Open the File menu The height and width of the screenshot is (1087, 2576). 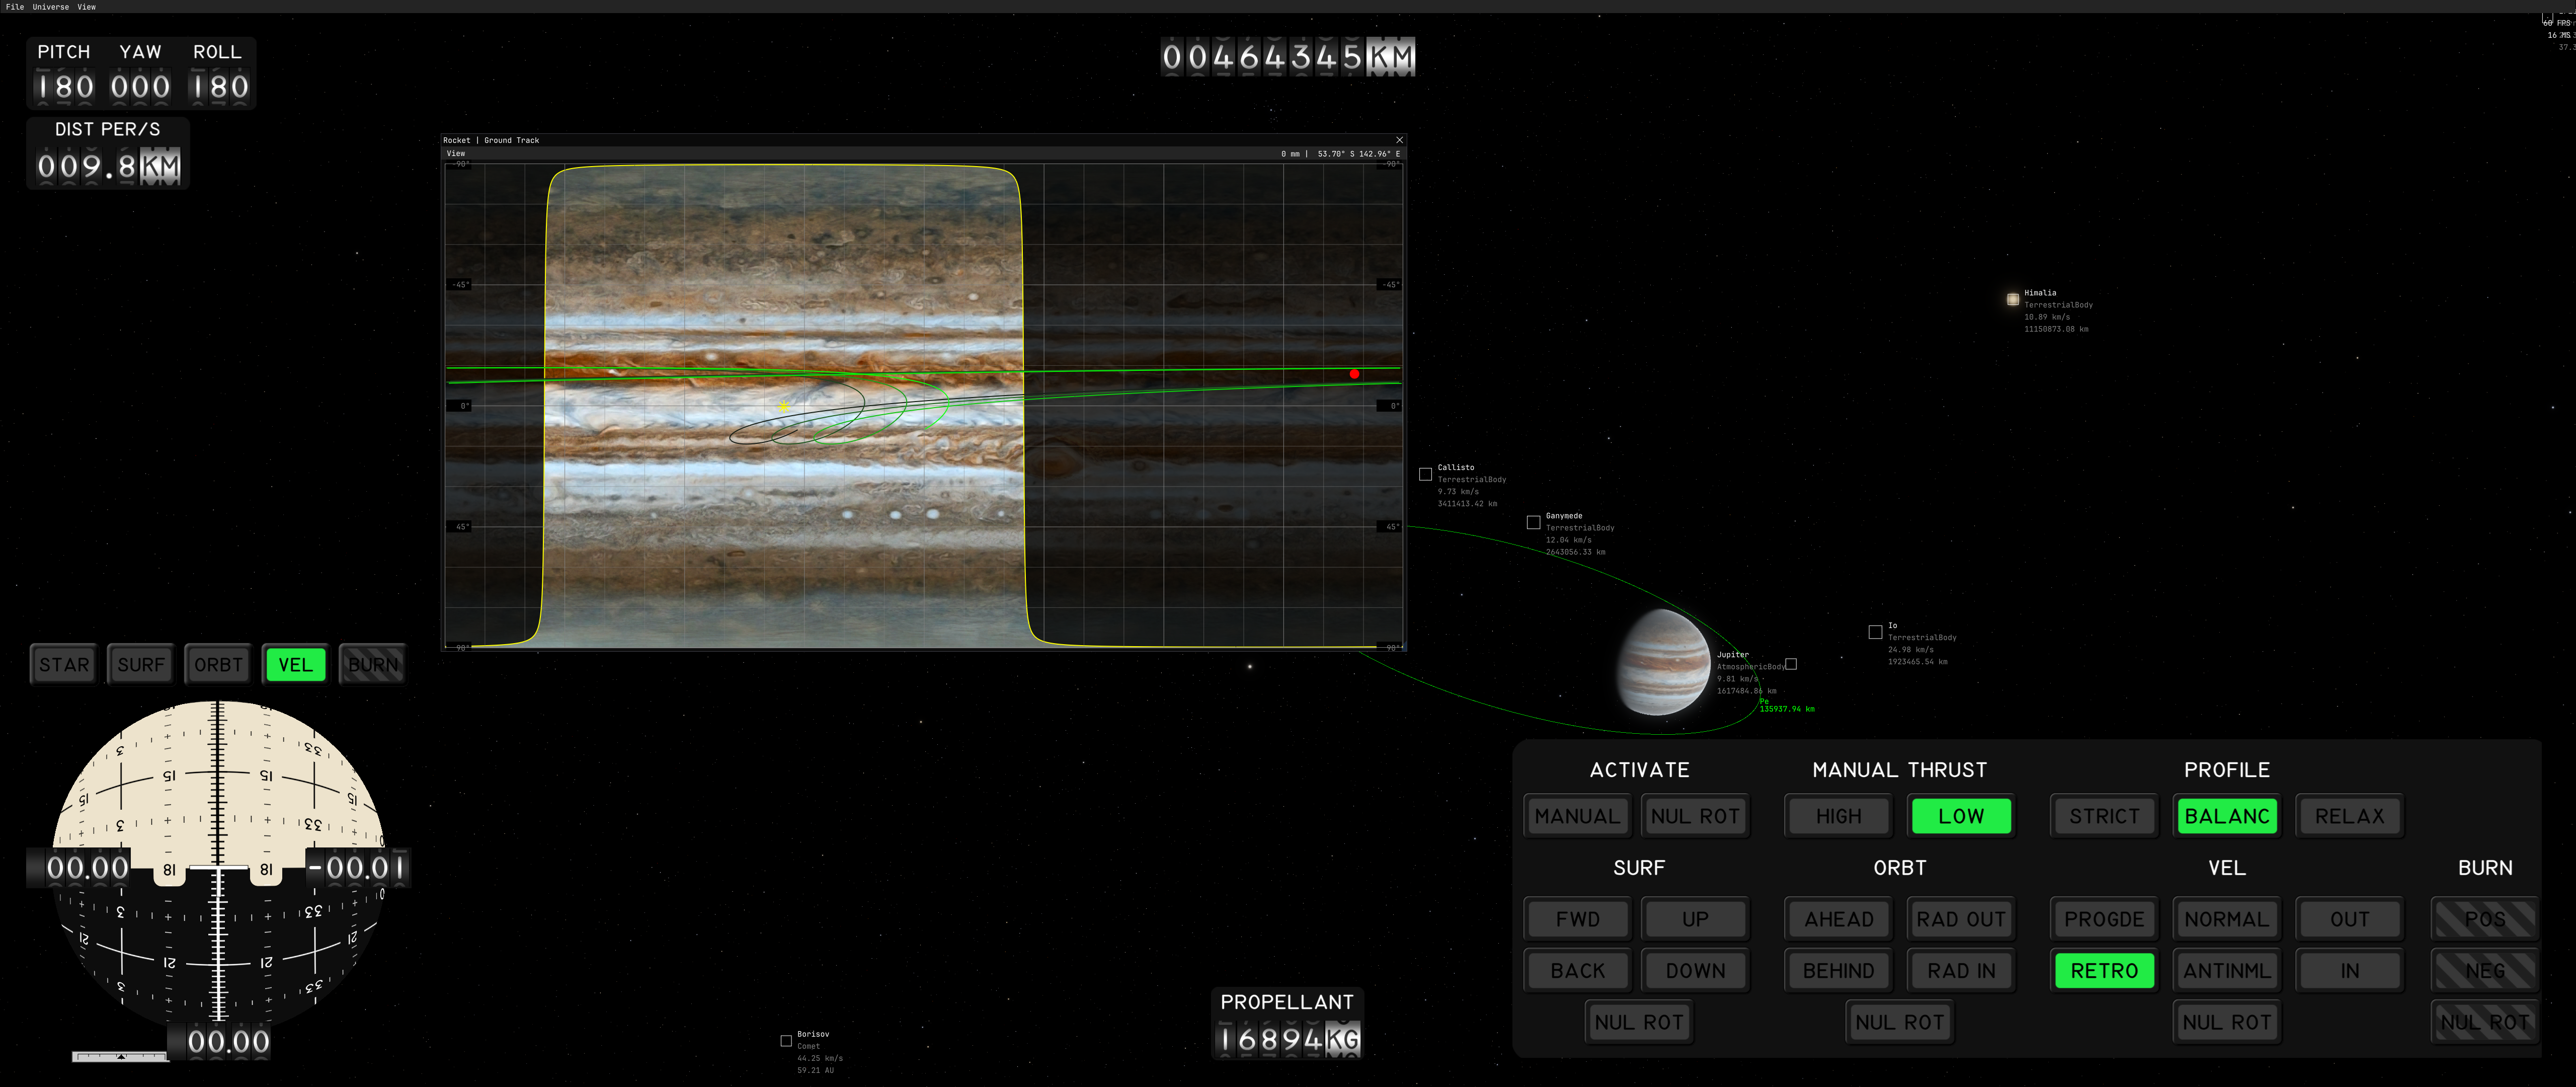15,6
